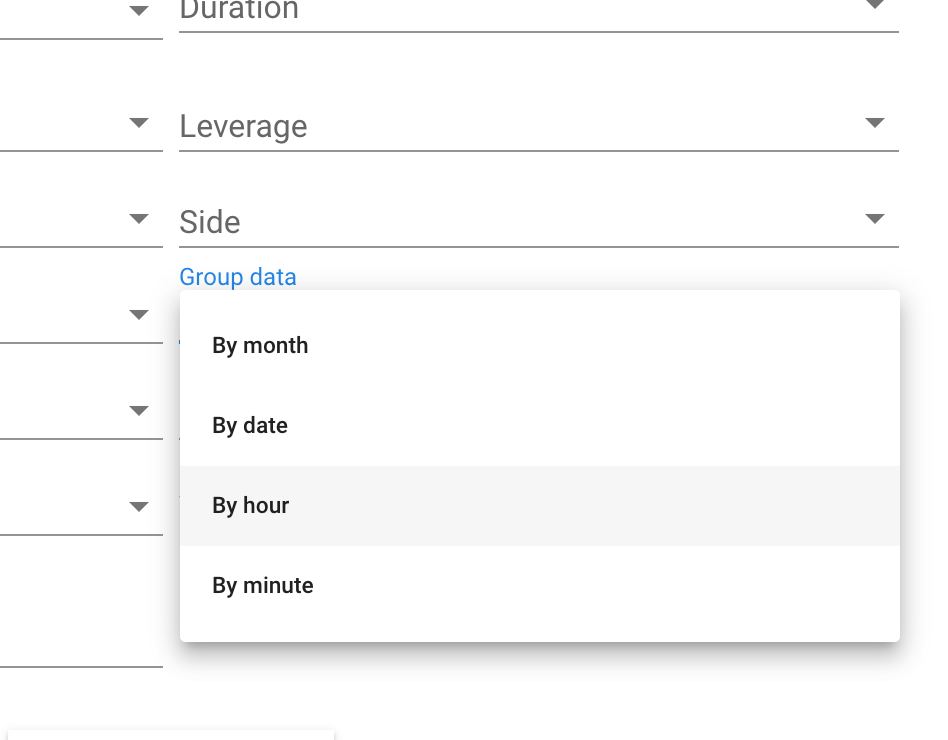
Task: Click the white card at the bottom-left edge
Action: tap(171, 735)
